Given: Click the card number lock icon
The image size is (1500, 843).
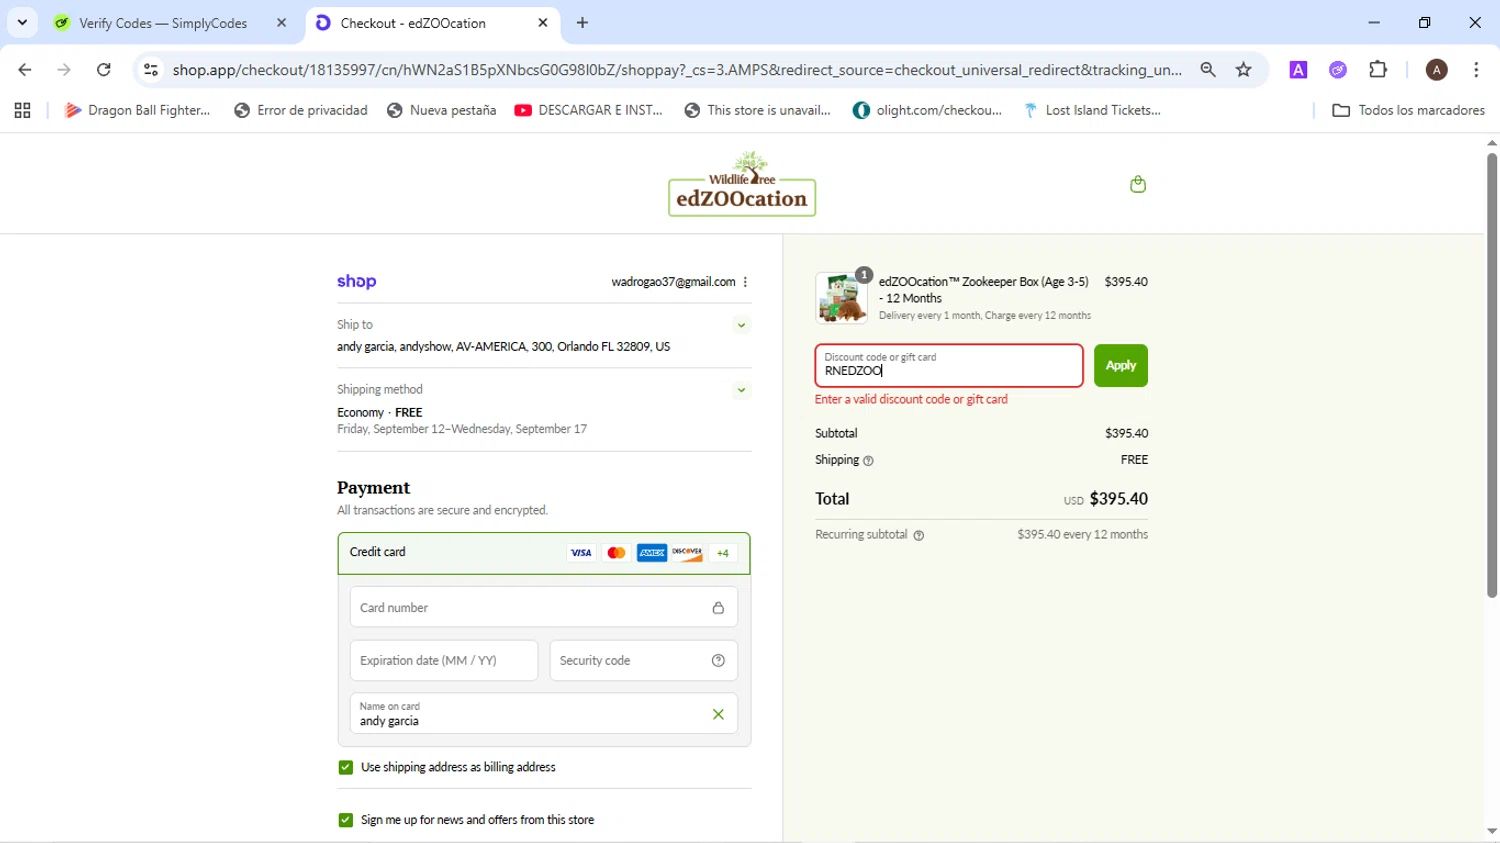Looking at the screenshot, I should (x=718, y=608).
